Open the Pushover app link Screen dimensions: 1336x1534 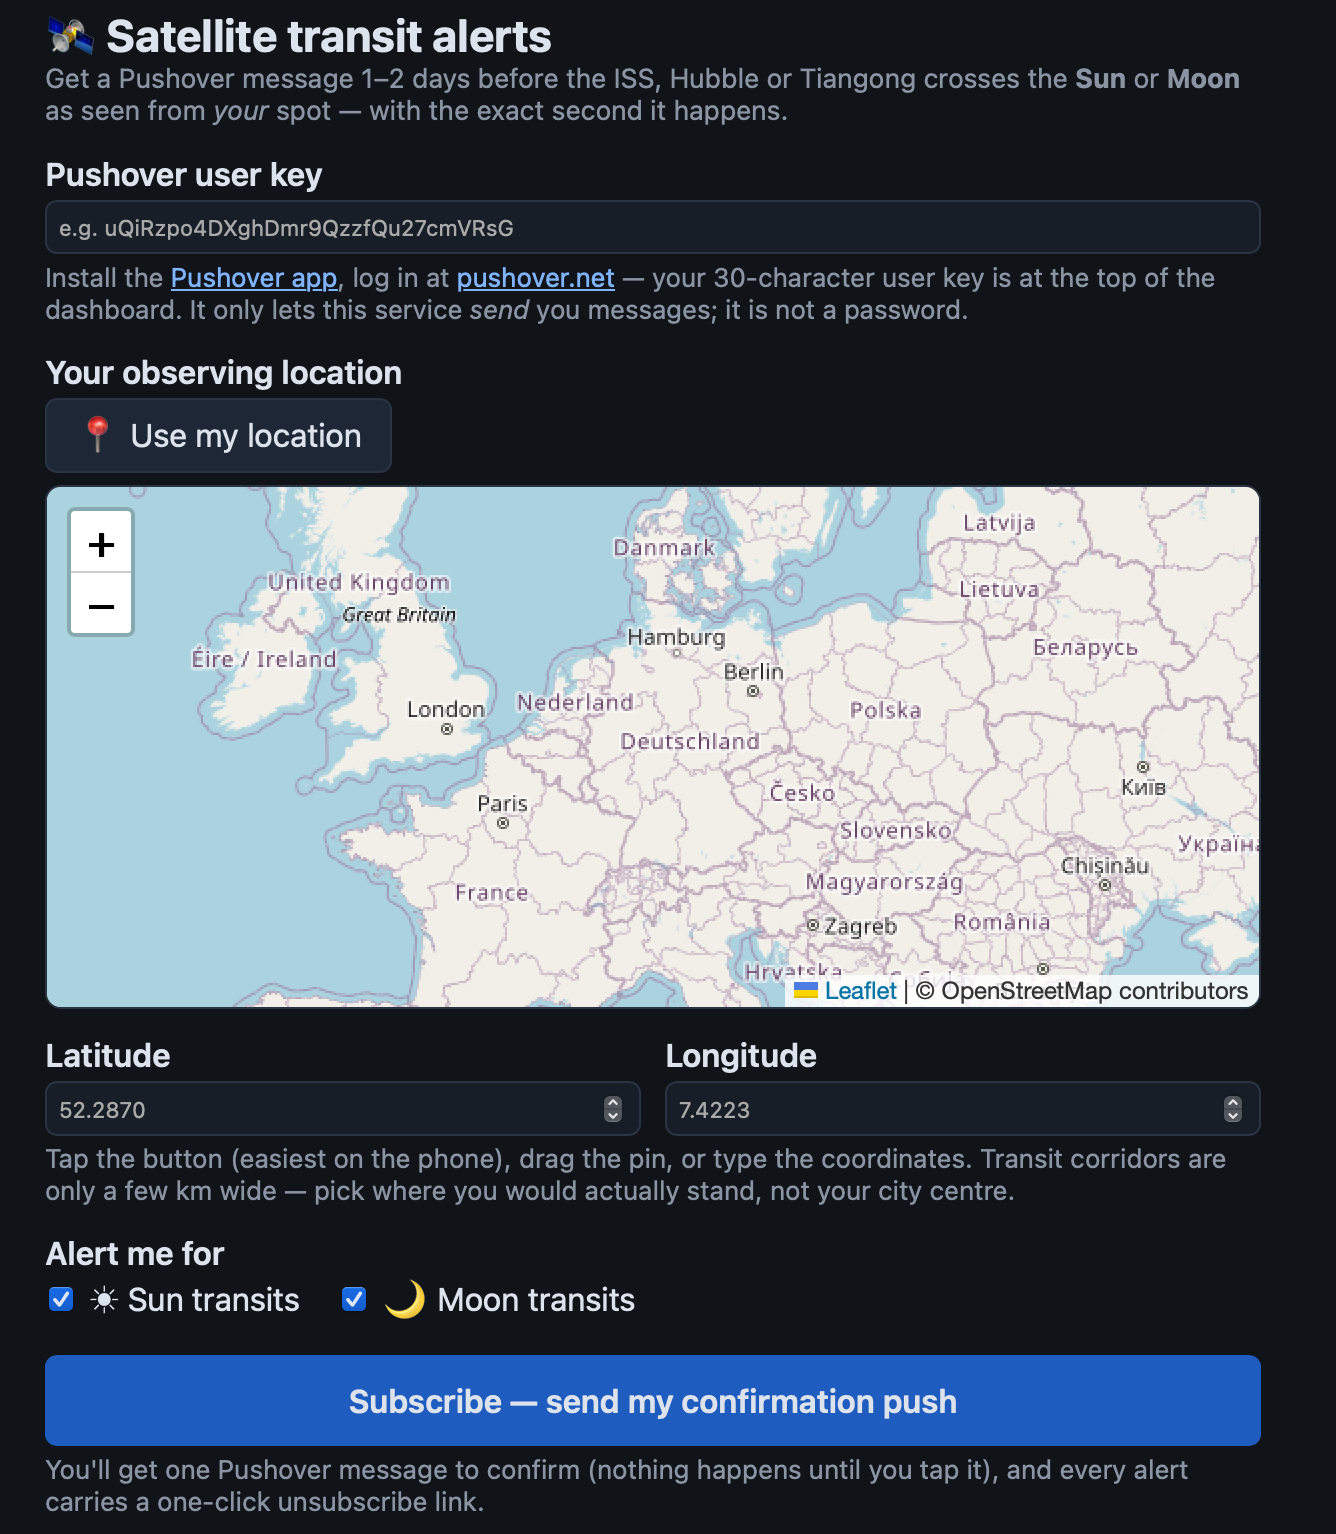point(254,278)
